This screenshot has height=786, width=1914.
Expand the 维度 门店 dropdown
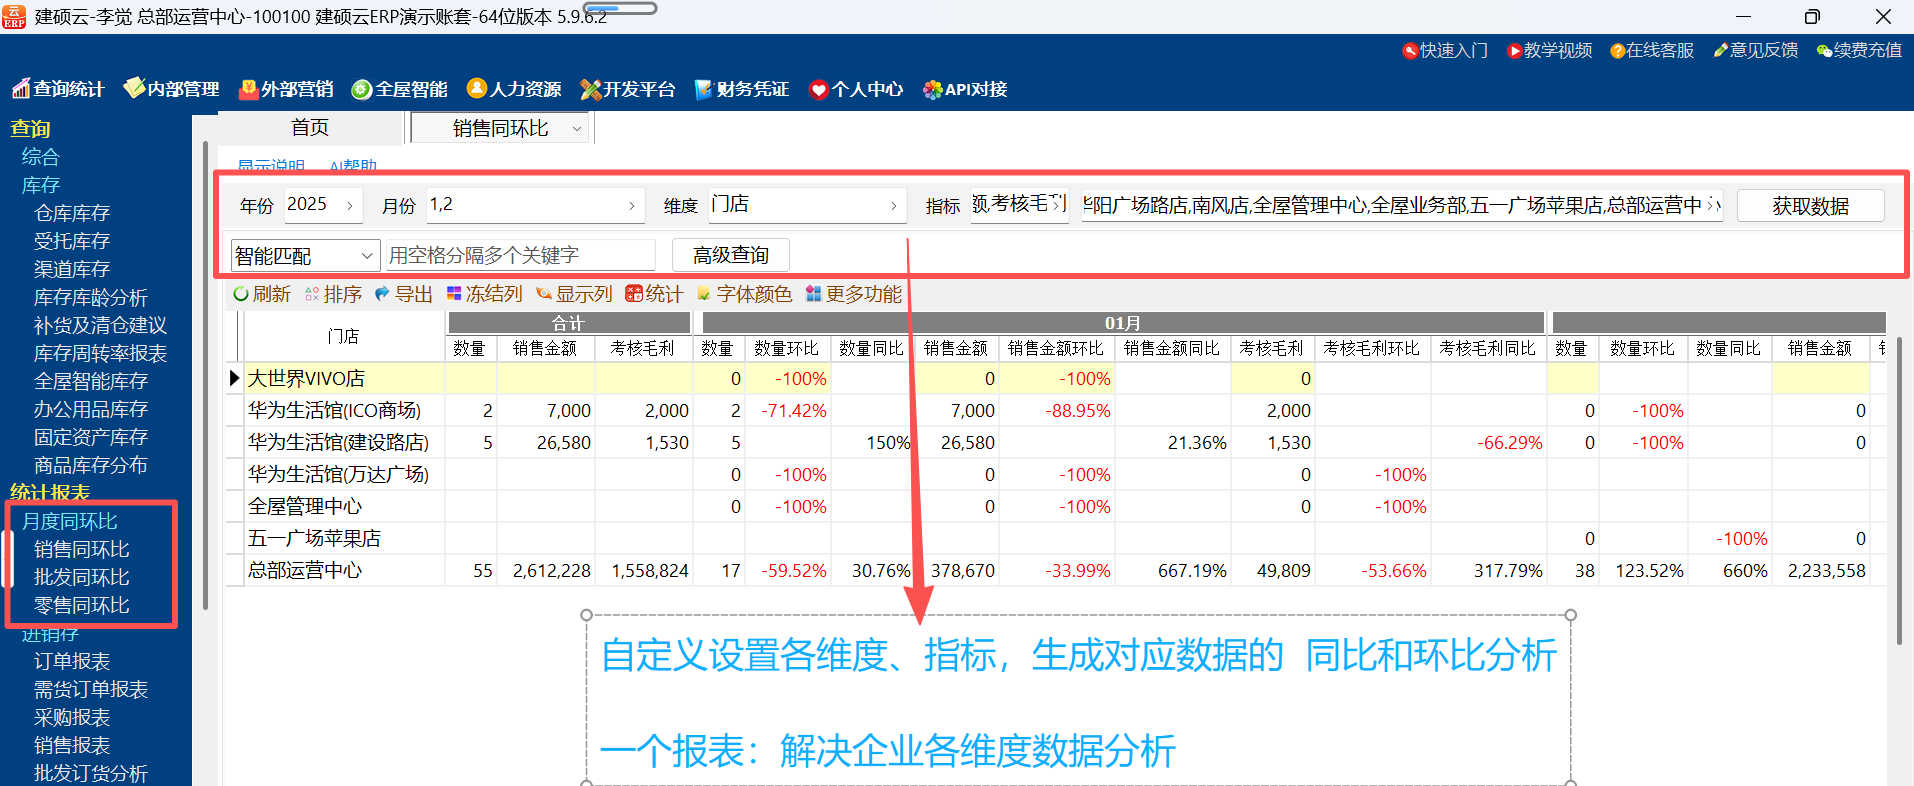tap(893, 206)
